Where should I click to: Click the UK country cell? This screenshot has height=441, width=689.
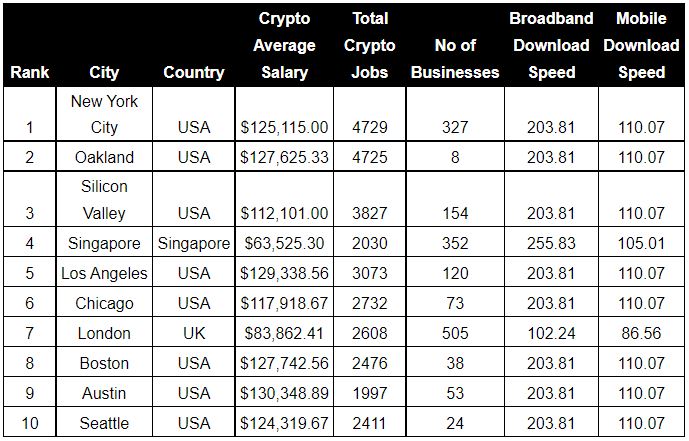coord(194,333)
